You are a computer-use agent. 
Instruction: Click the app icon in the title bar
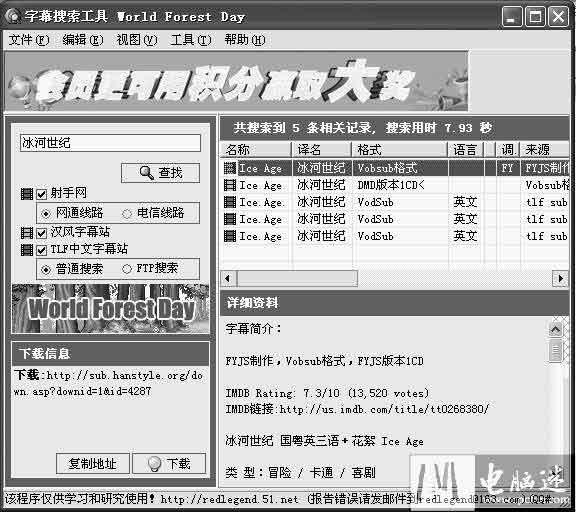coord(13,16)
